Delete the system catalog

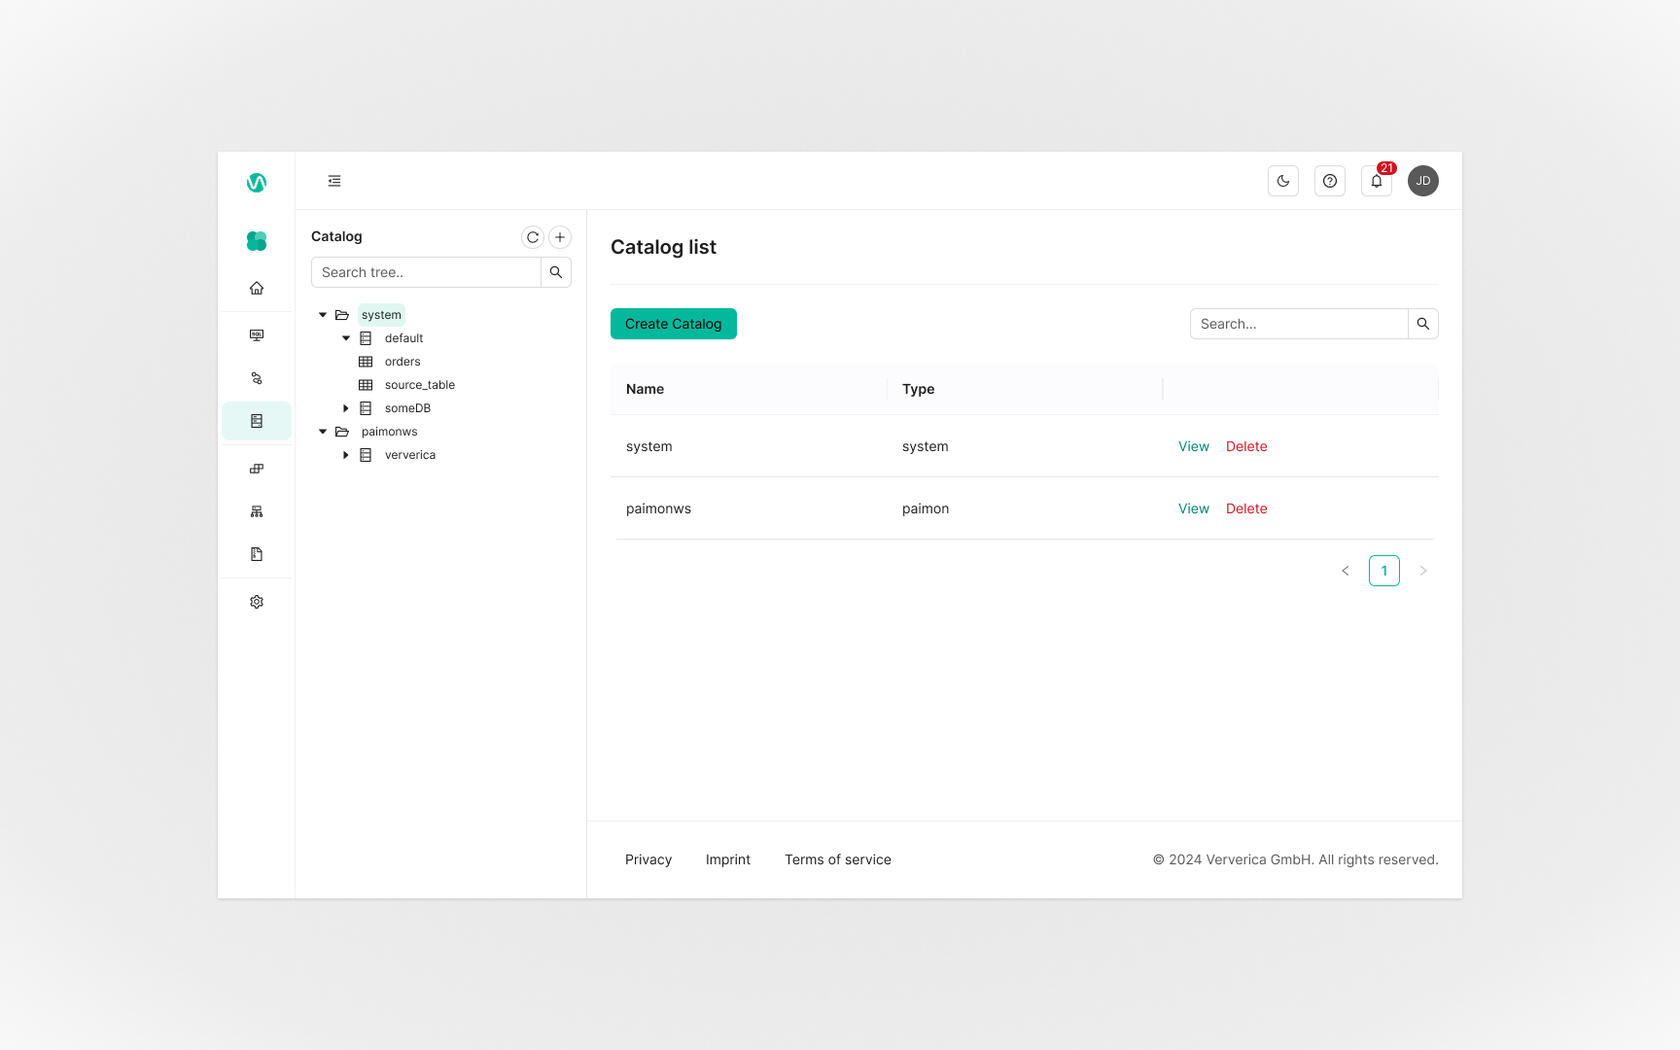tap(1246, 447)
